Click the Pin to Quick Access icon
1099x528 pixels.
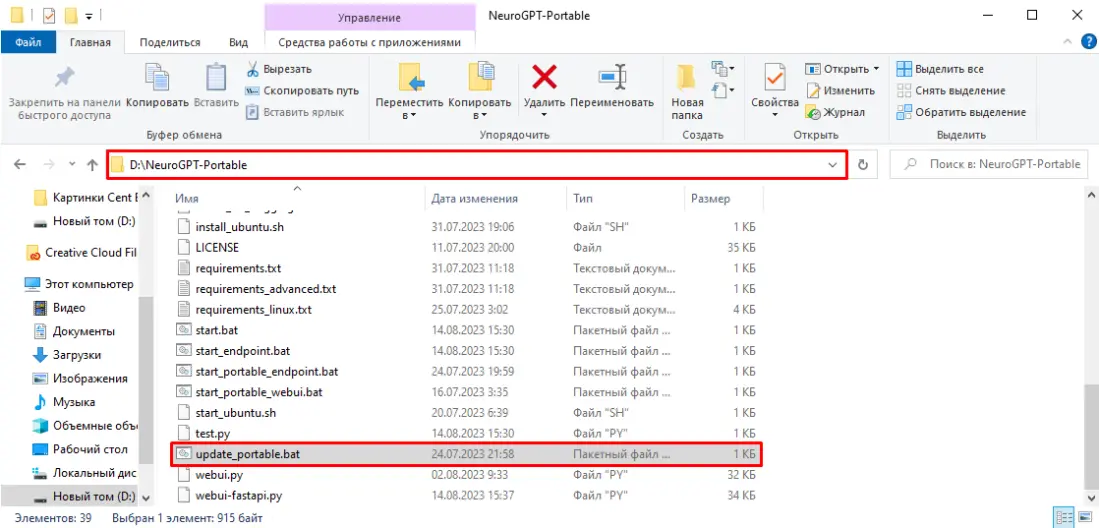pyautogui.click(x=64, y=77)
